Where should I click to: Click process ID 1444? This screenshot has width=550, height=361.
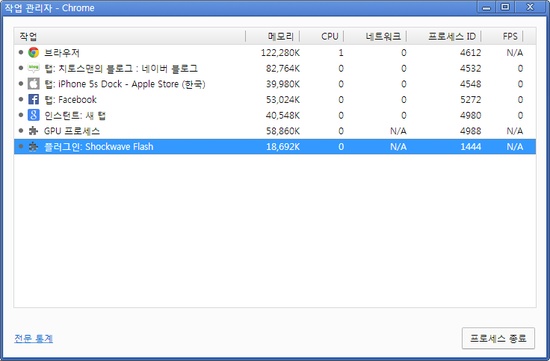pos(470,147)
